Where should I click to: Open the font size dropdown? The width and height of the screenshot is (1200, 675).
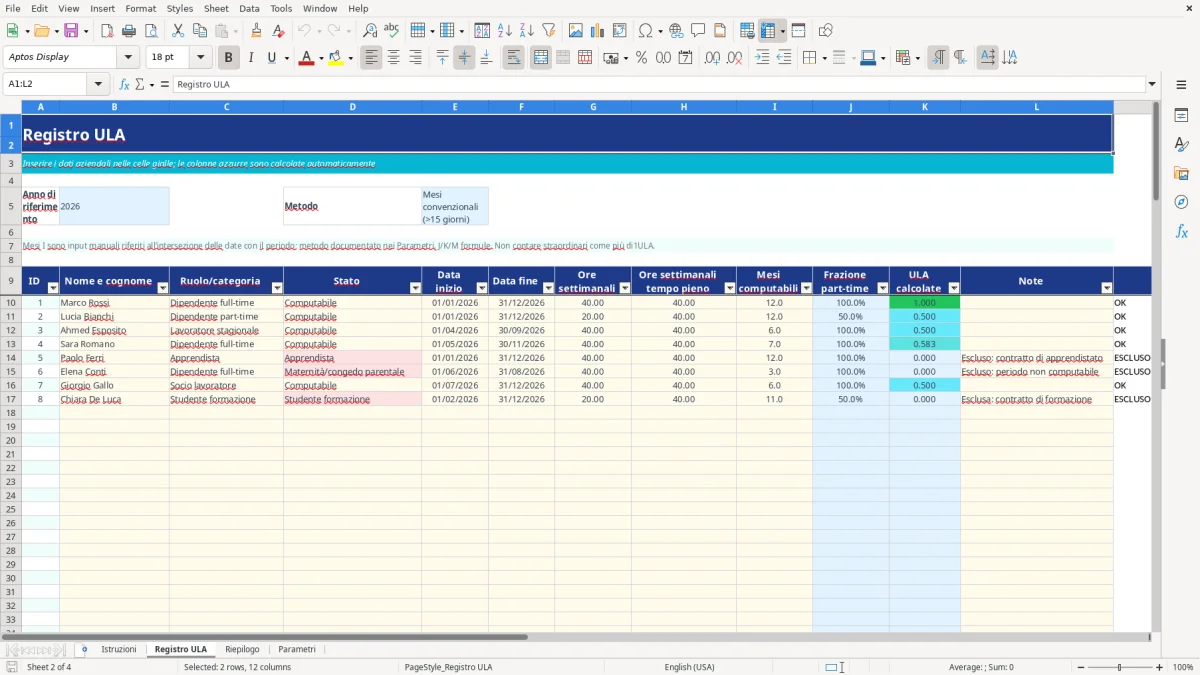tap(201, 58)
